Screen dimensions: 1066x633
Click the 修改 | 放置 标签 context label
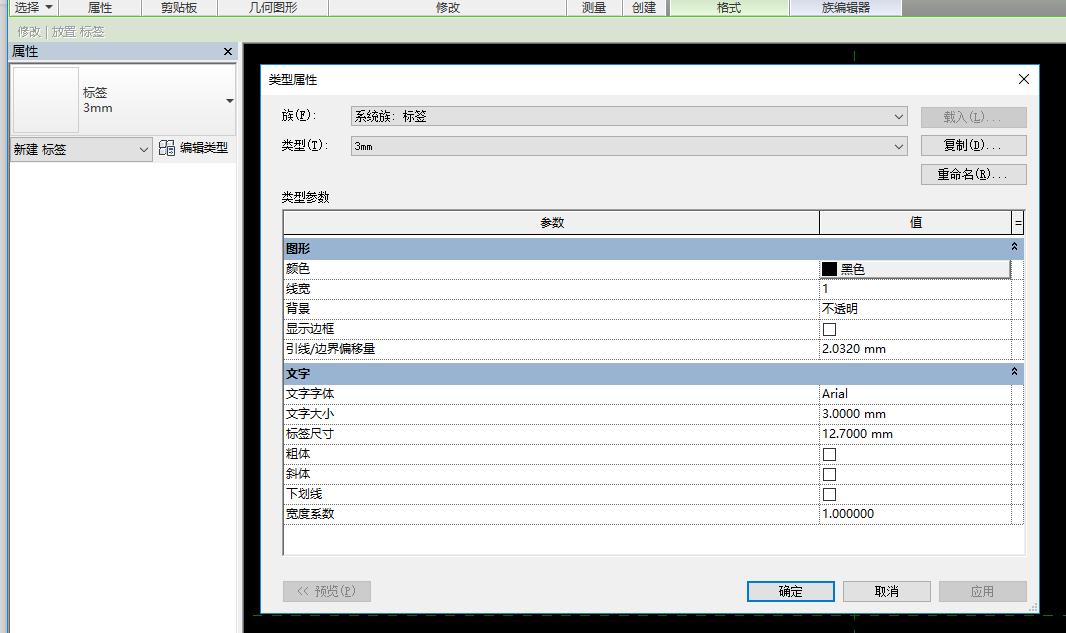pos(61,31)
